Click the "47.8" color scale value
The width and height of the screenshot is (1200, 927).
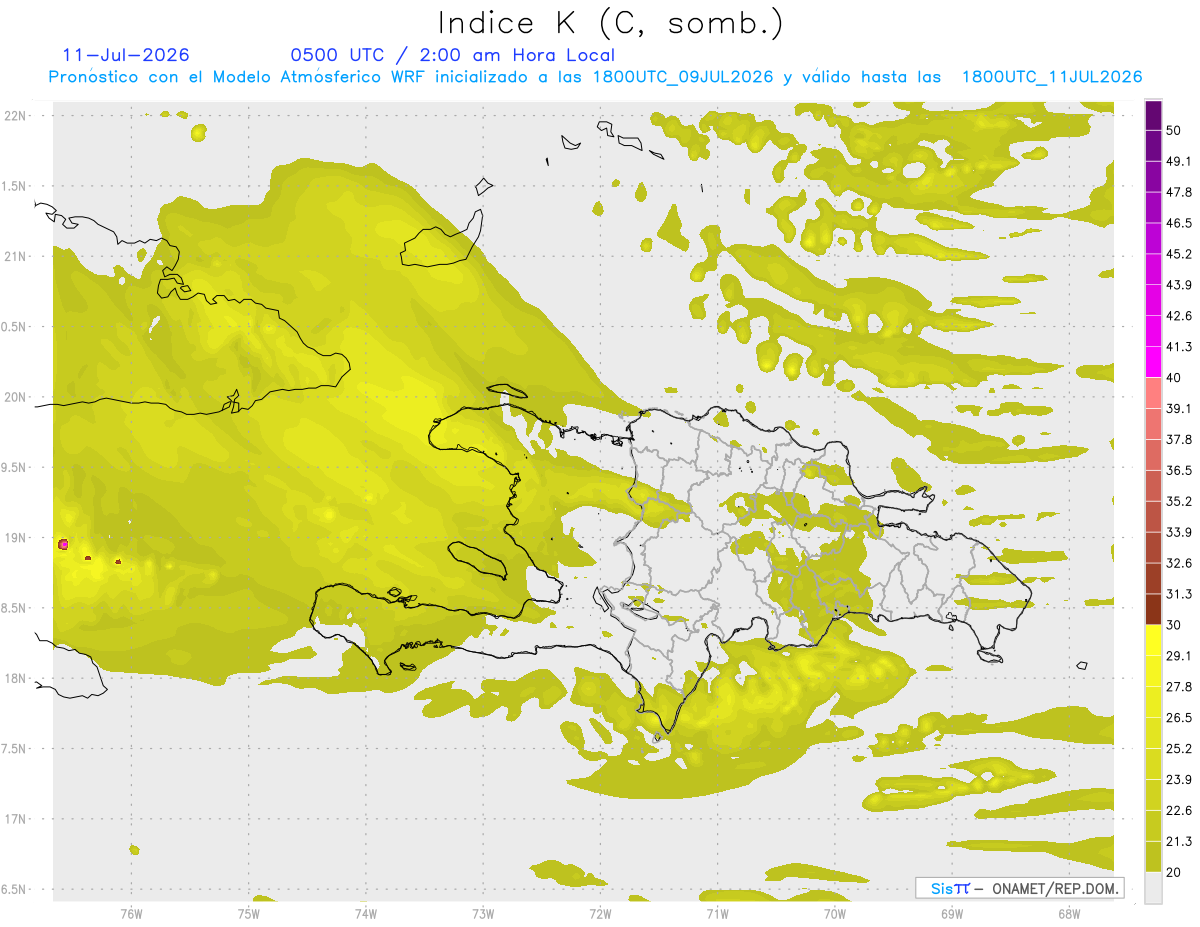coord(1179,192)
